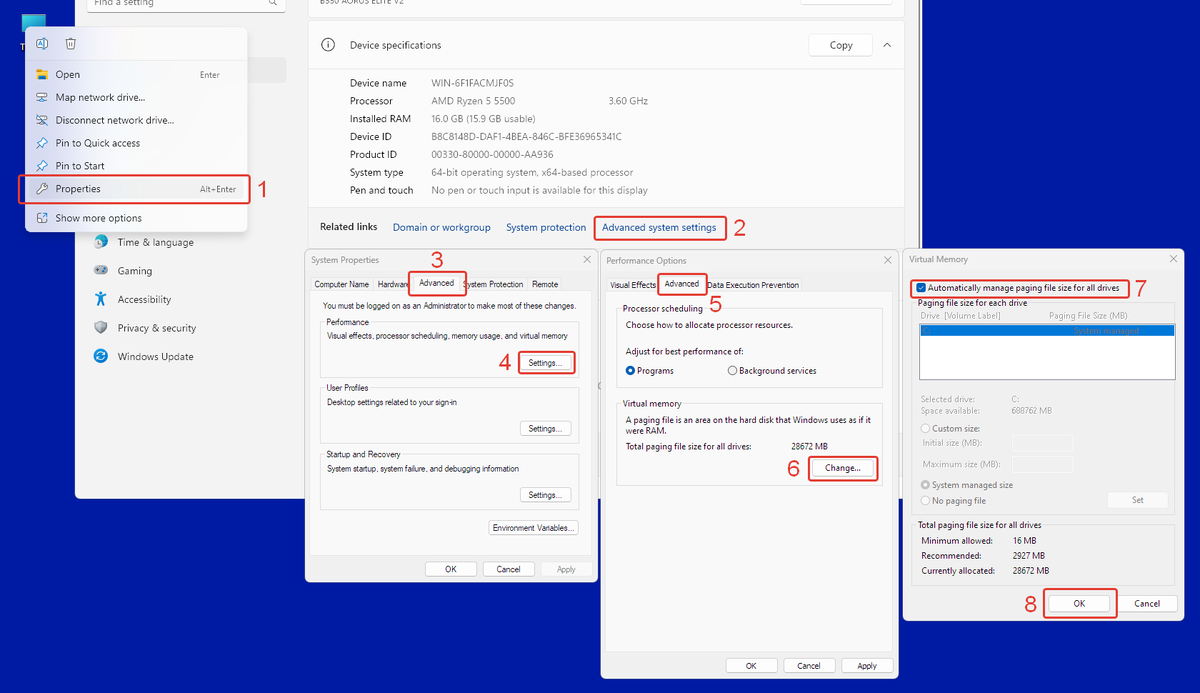The width and height of the screenshot is (1200, 693).
Task: Select No paging file radio button
Action: 925,501
